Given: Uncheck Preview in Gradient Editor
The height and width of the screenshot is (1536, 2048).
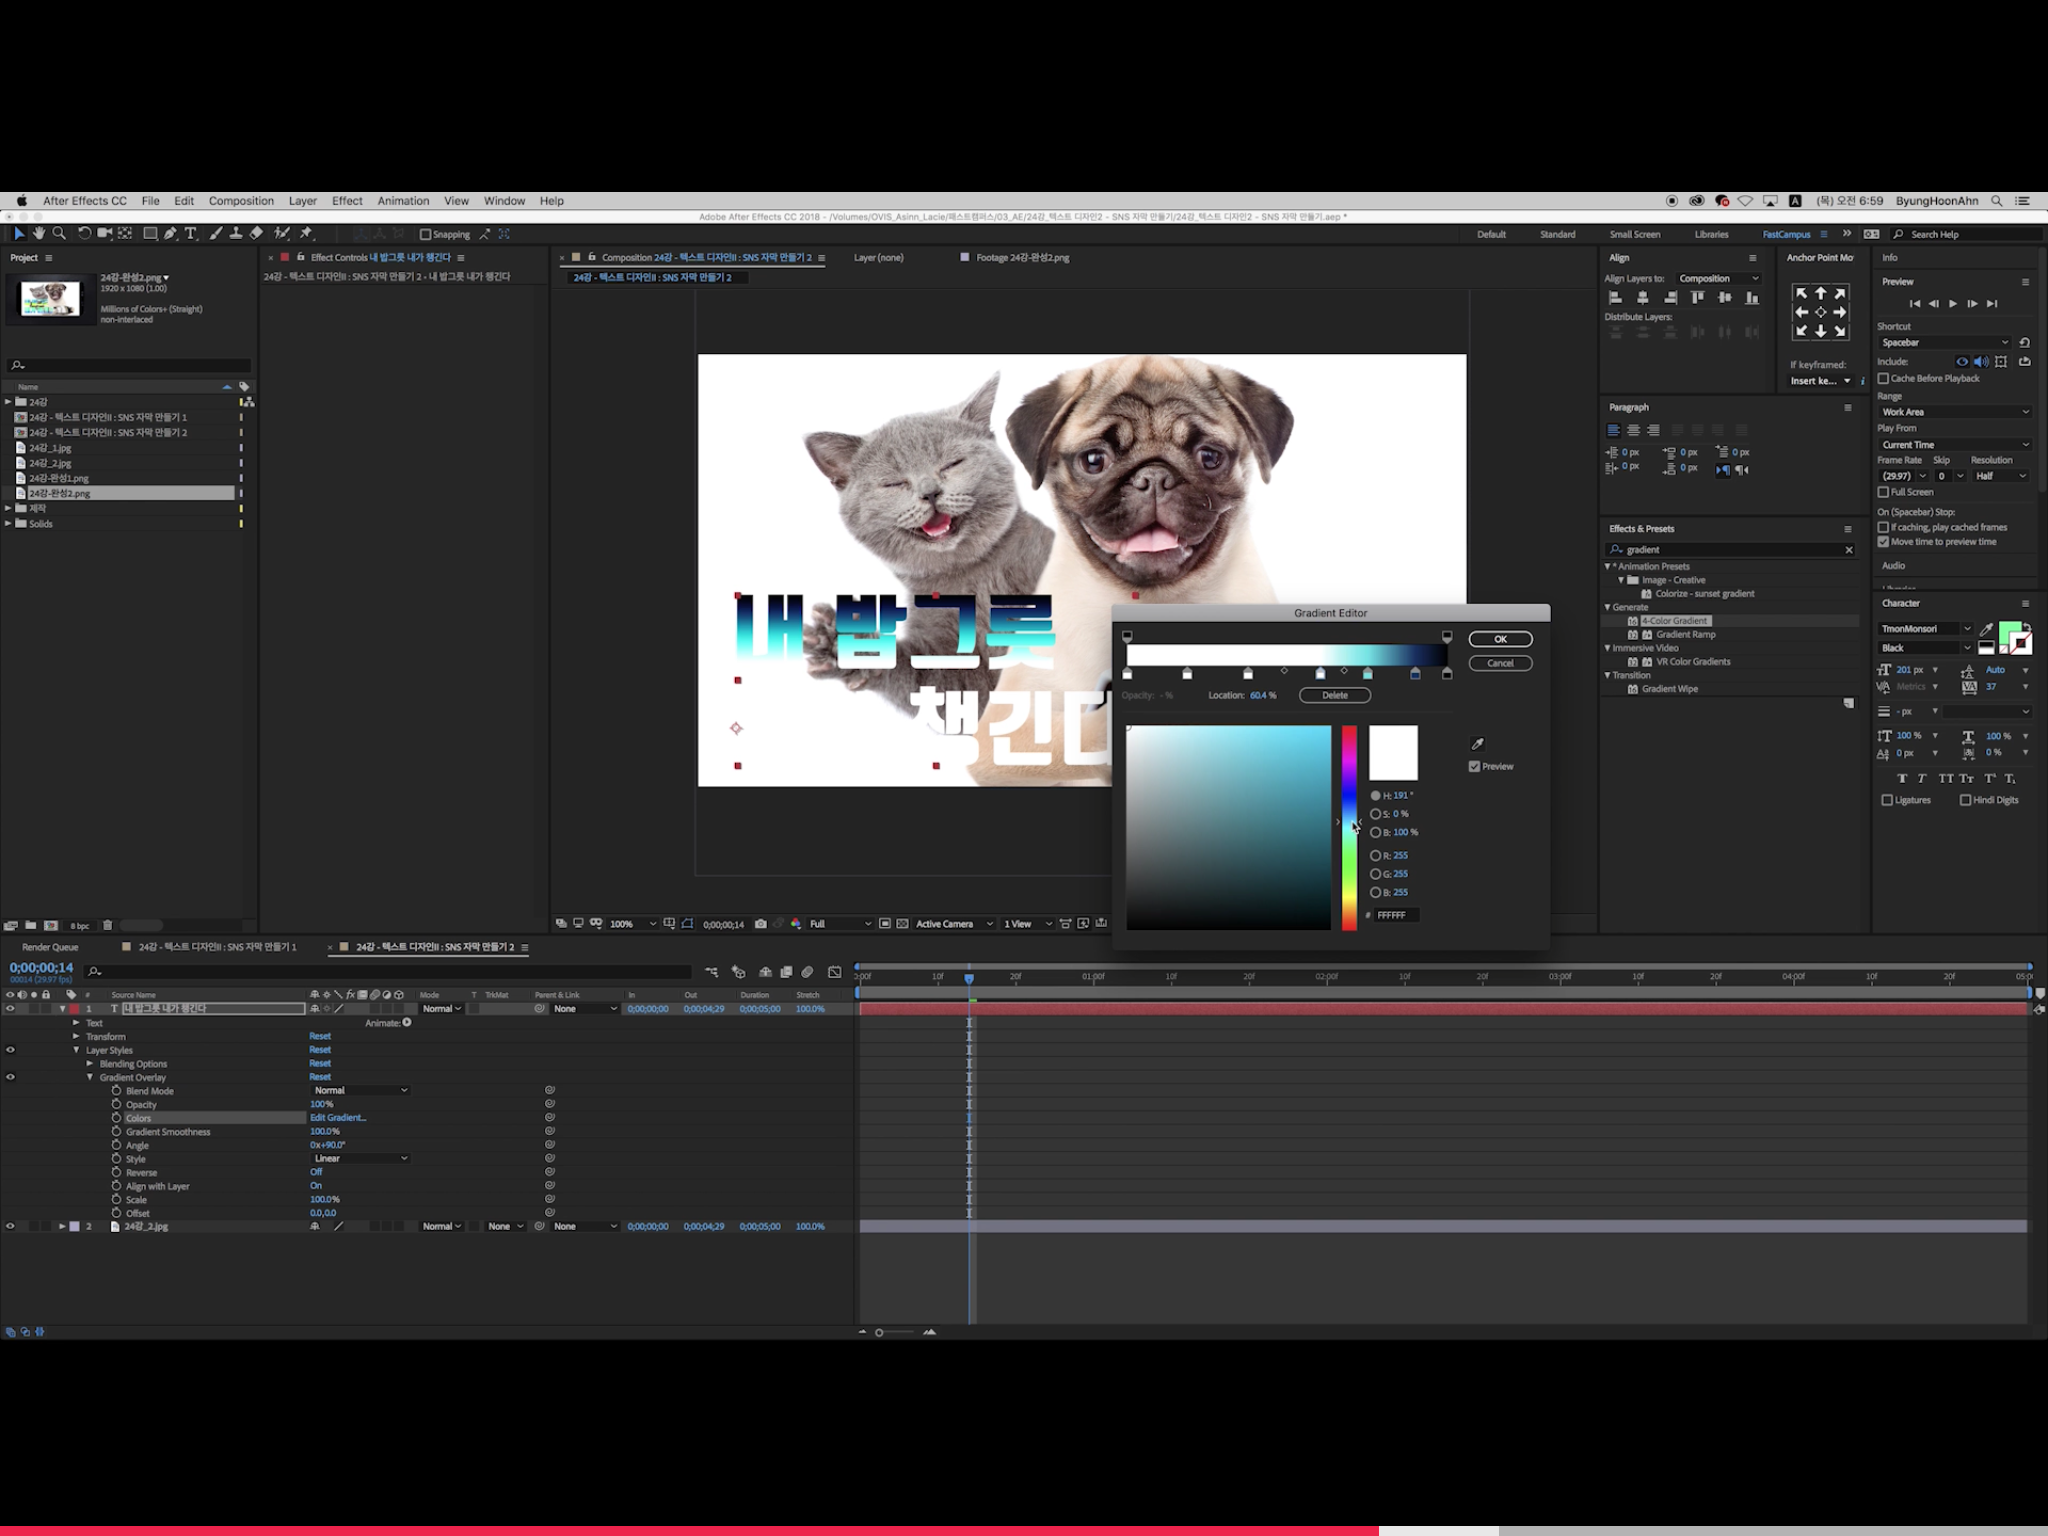Looking at the screenshot, I should click(x=1474, y=766).
